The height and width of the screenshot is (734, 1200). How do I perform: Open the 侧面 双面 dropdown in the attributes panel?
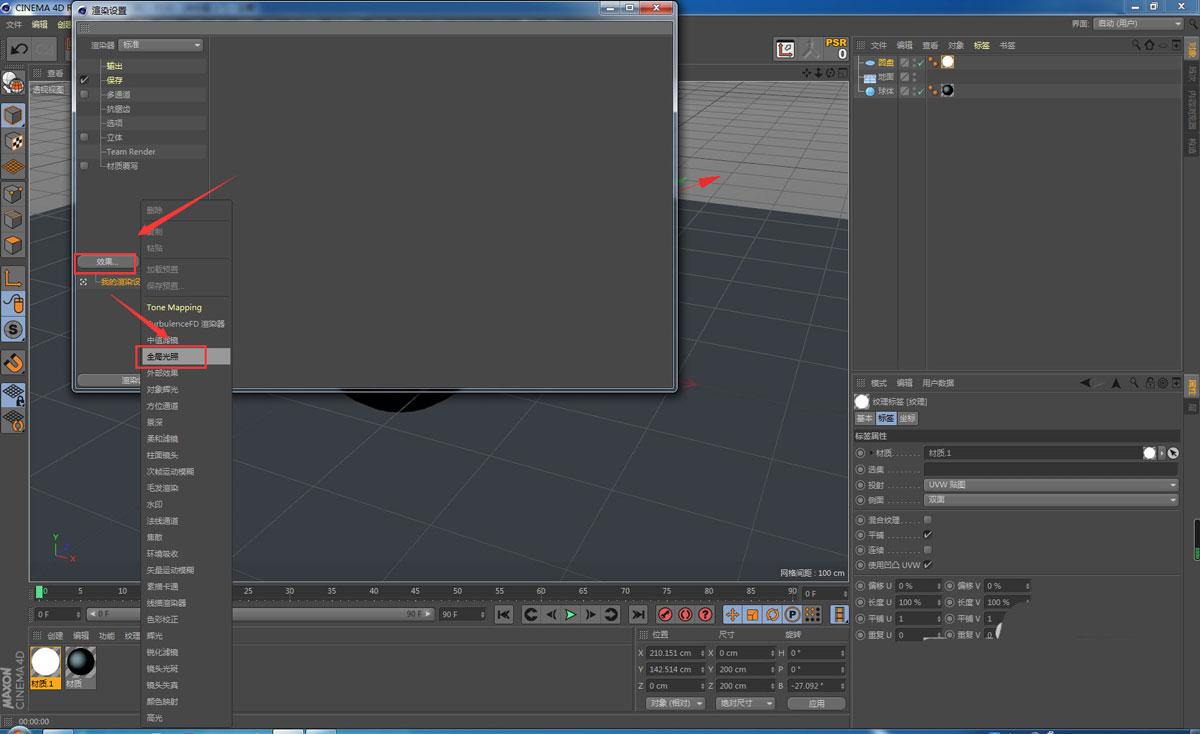(1050, 500)
